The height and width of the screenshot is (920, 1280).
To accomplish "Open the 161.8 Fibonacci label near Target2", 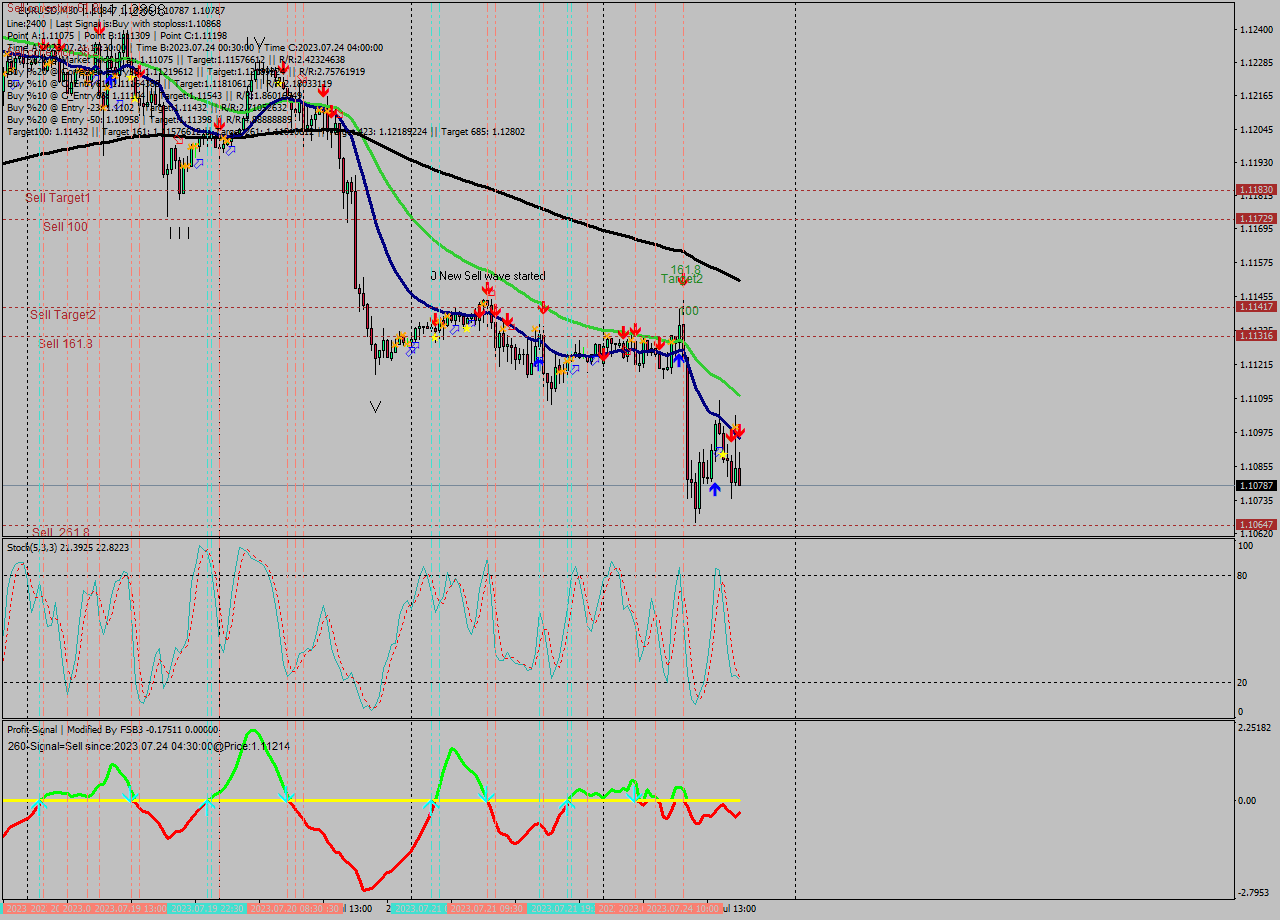I will point(685,270).
